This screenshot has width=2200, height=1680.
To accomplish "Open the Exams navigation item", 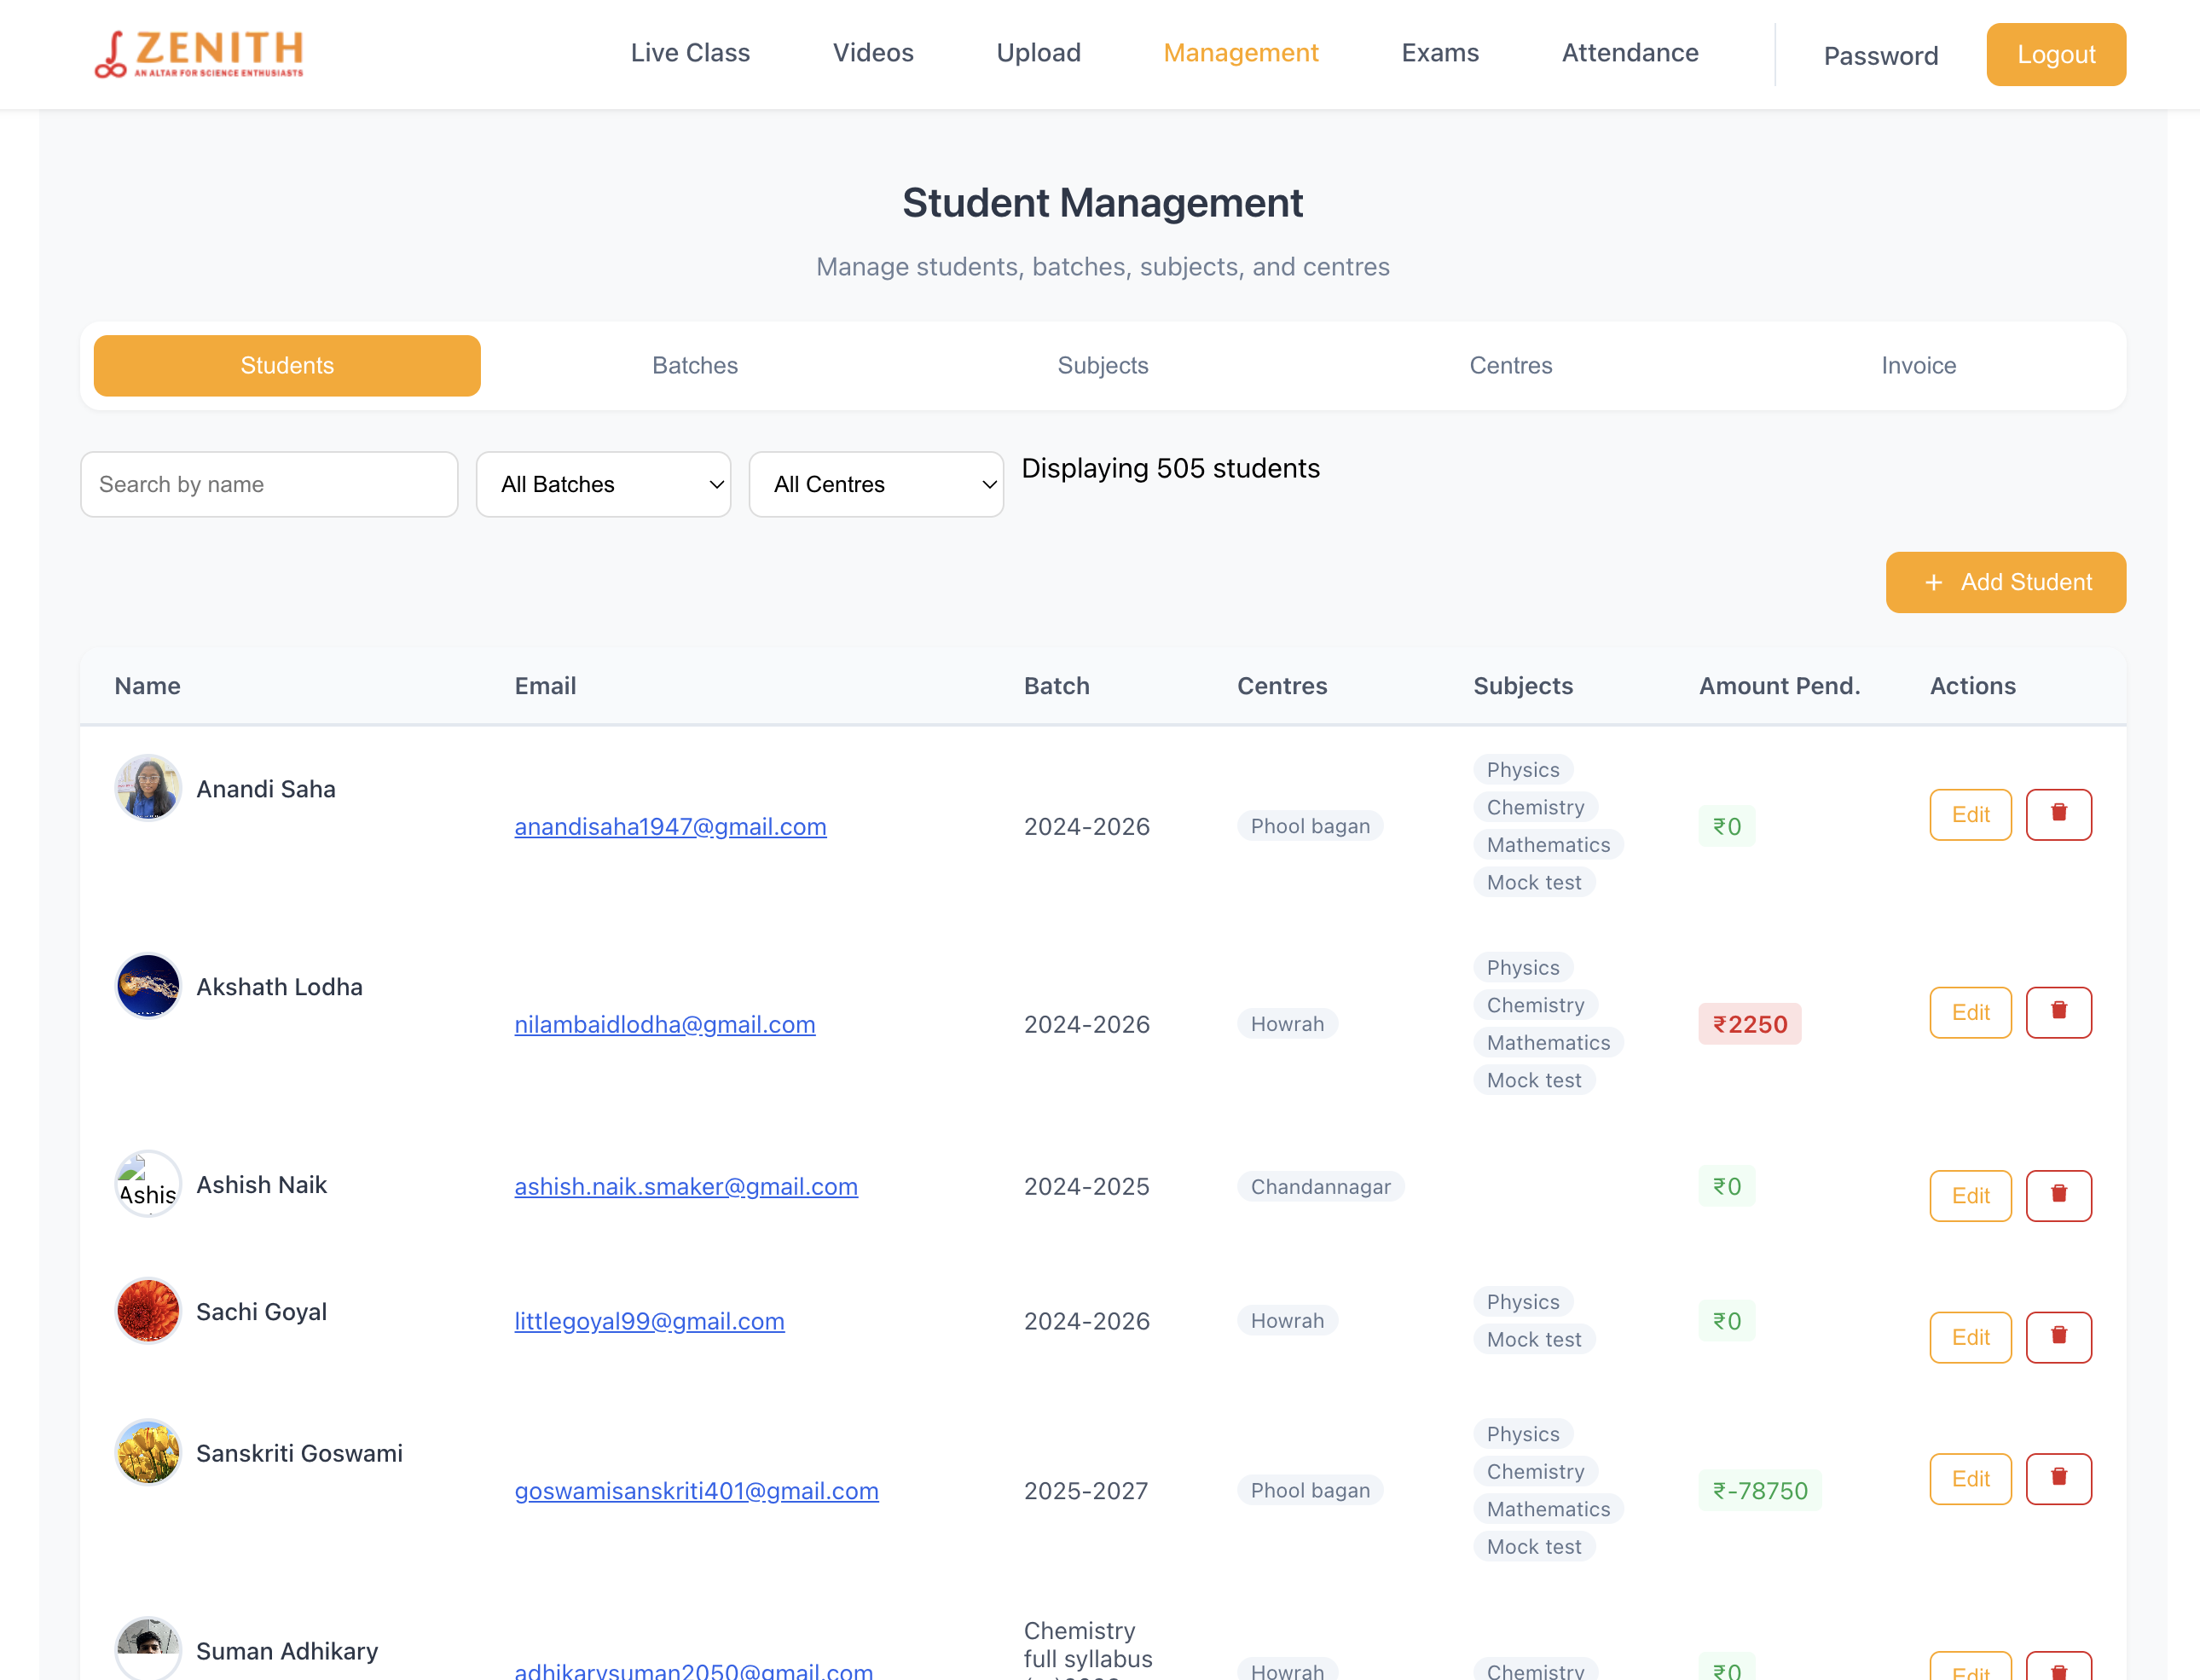I will 1439,53.
